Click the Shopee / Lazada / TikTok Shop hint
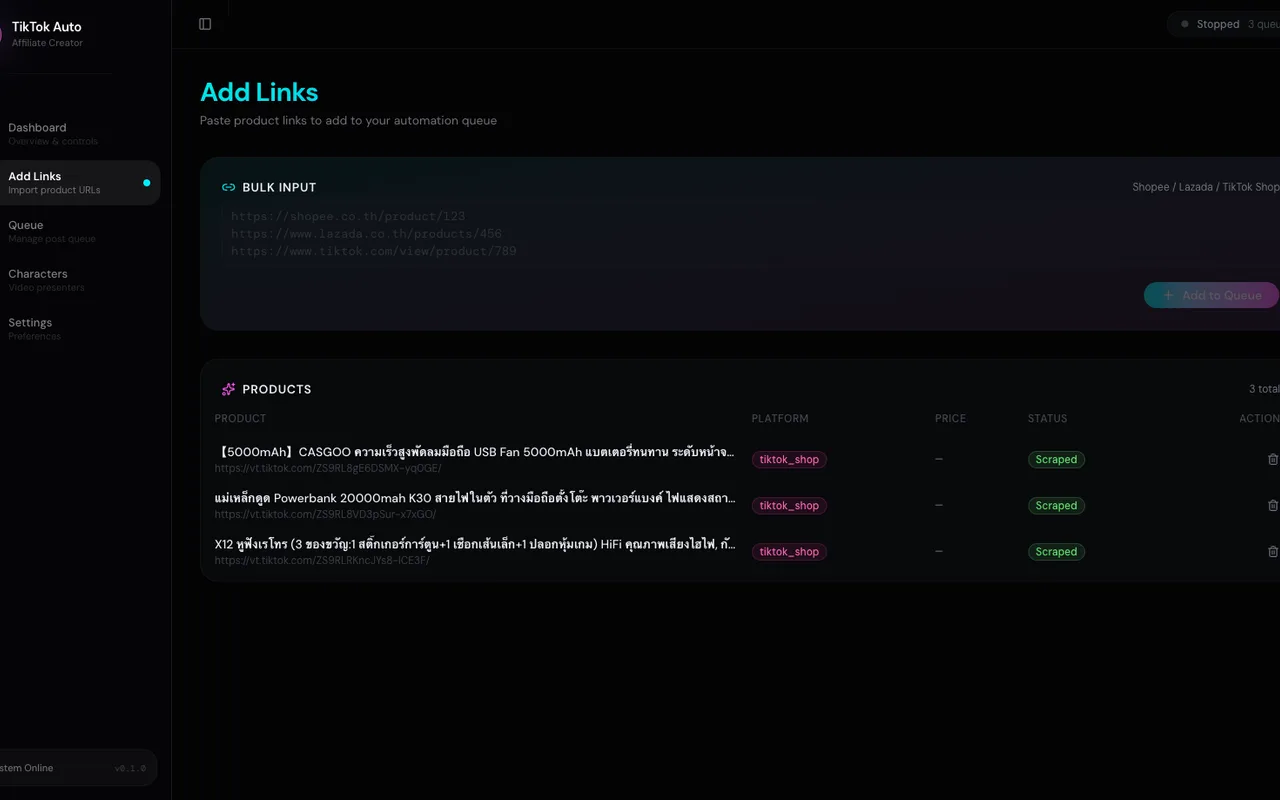This screenshot has width=1280, height=800. 1205,187
